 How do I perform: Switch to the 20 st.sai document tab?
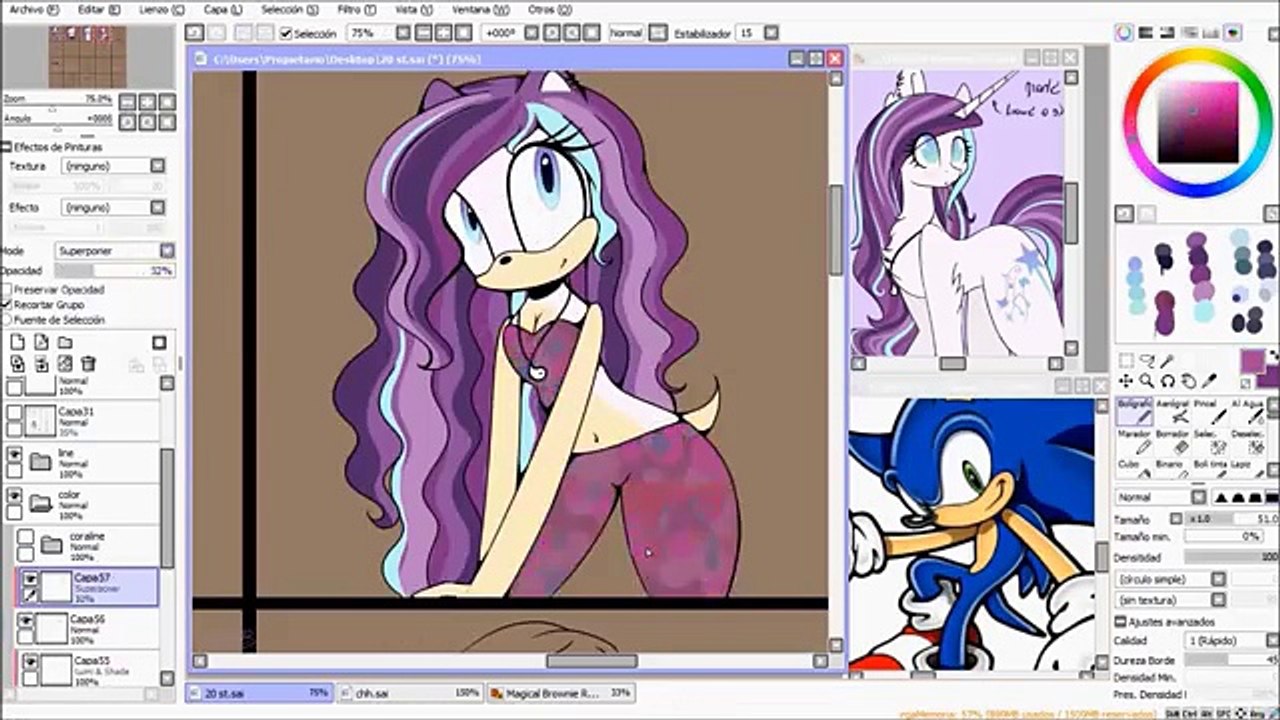pos(260,692)
